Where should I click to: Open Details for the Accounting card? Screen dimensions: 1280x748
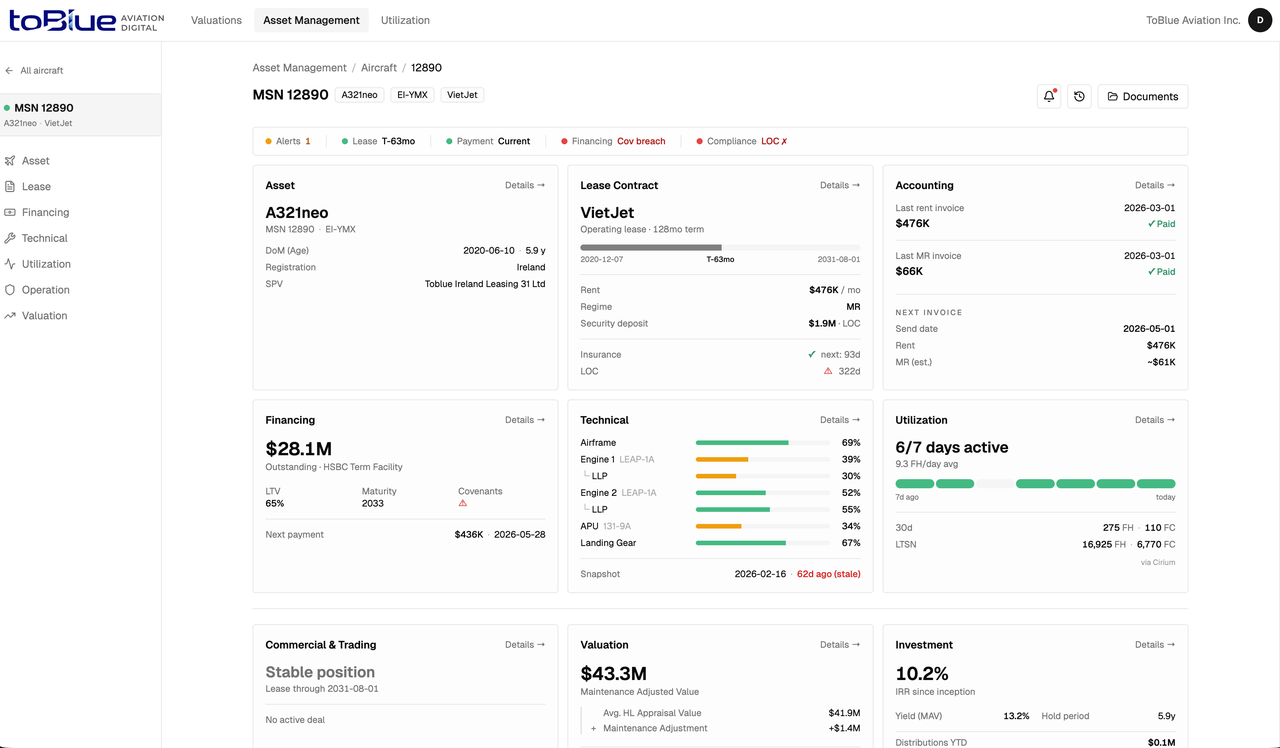click(x=1155, y=185)
